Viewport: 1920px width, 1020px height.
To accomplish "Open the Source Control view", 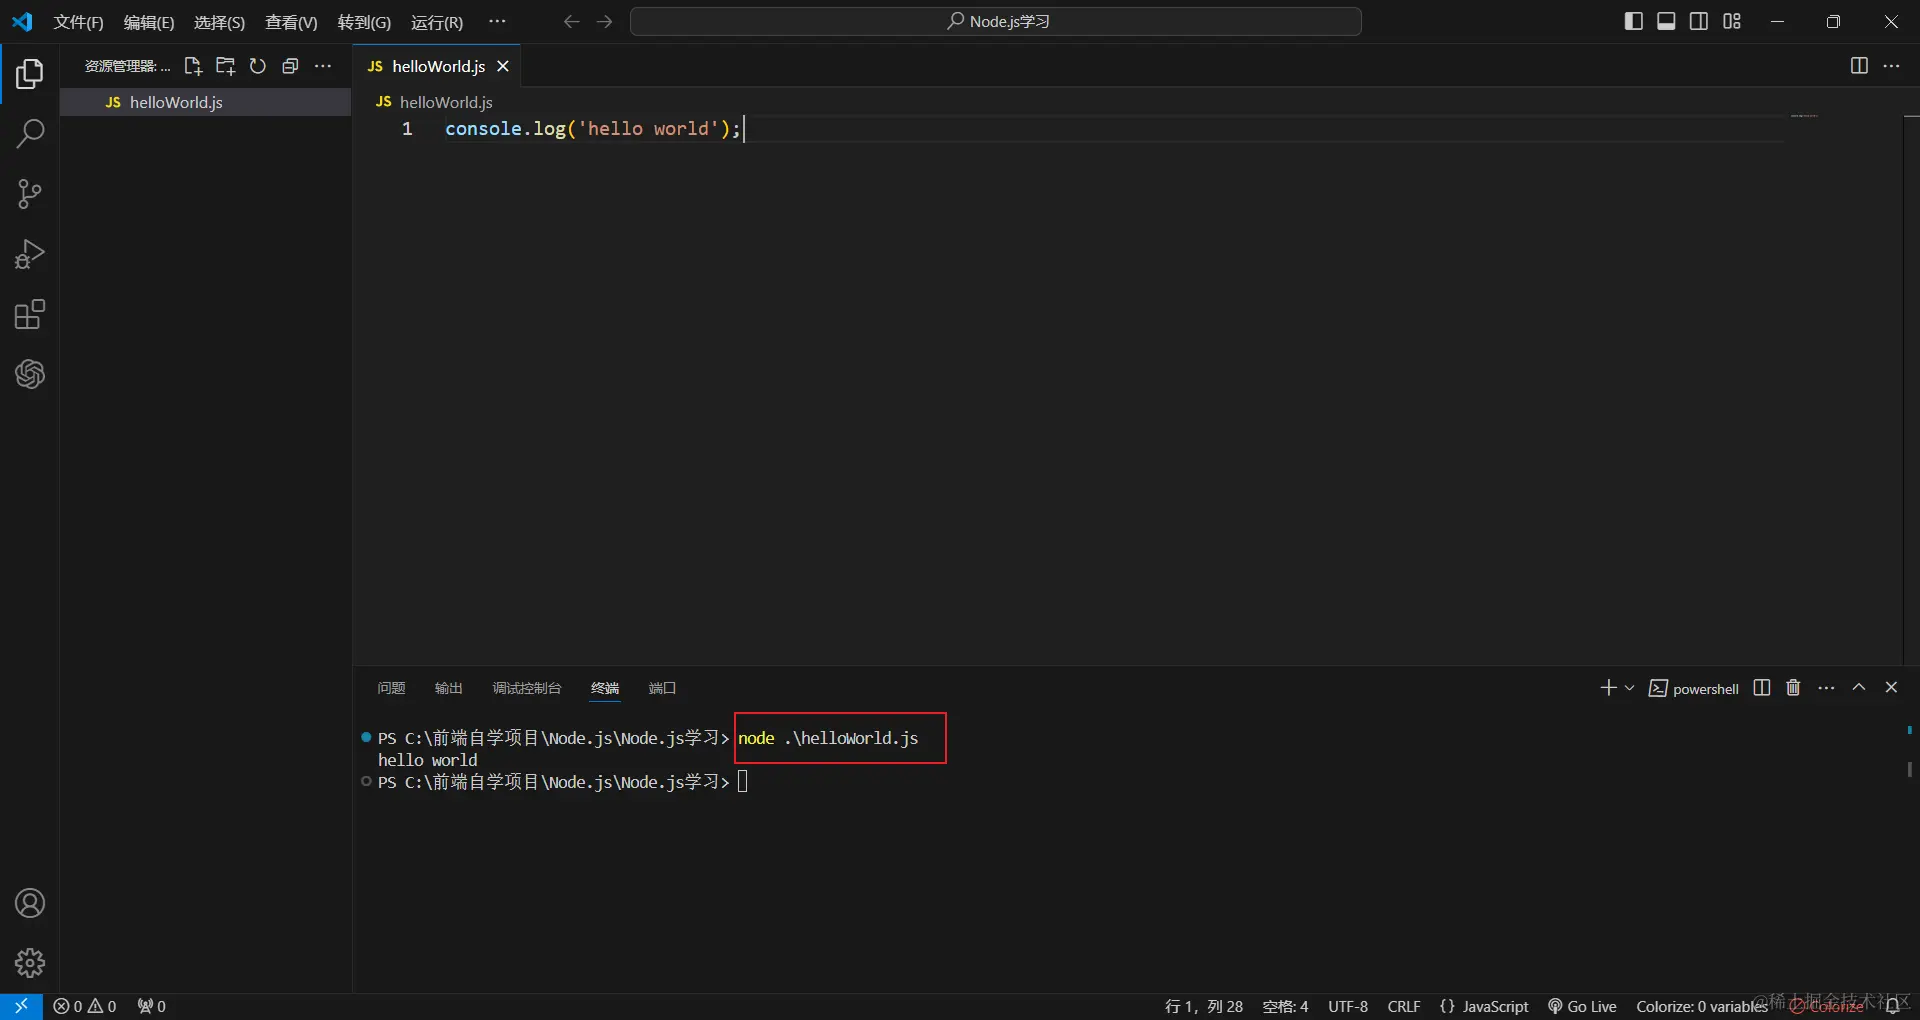I will click(30, 194).
